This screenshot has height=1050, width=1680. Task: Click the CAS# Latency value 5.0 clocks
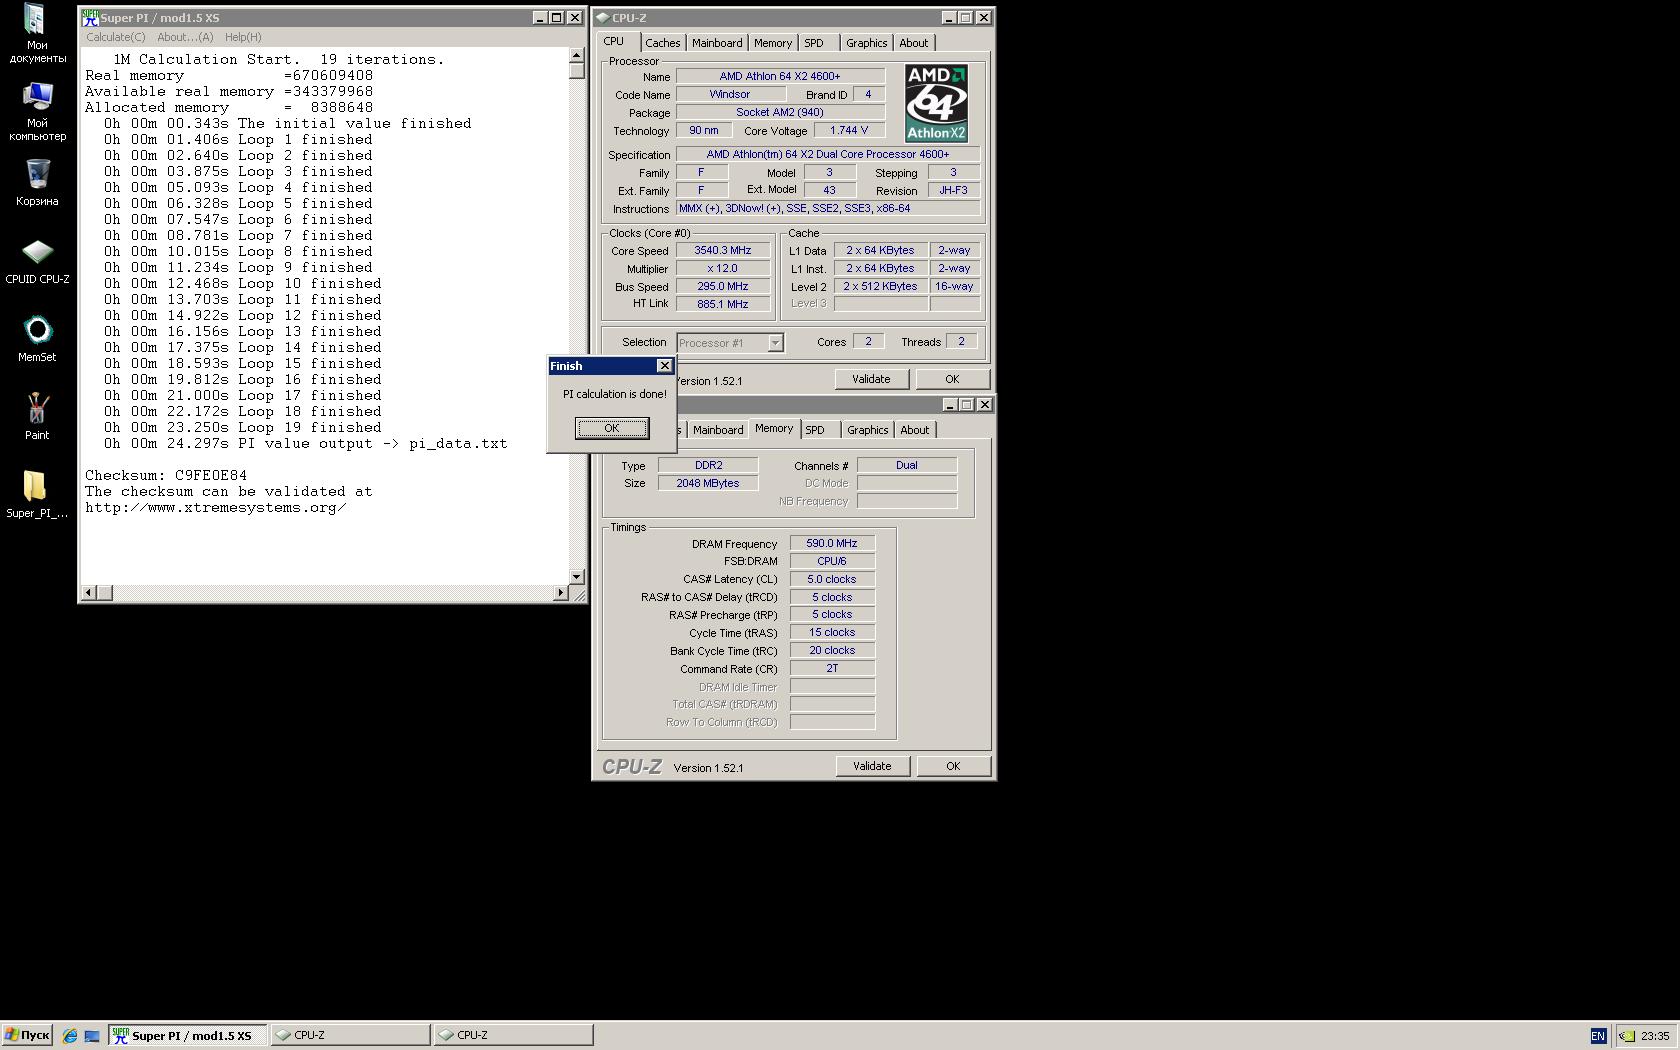(832, 579)
